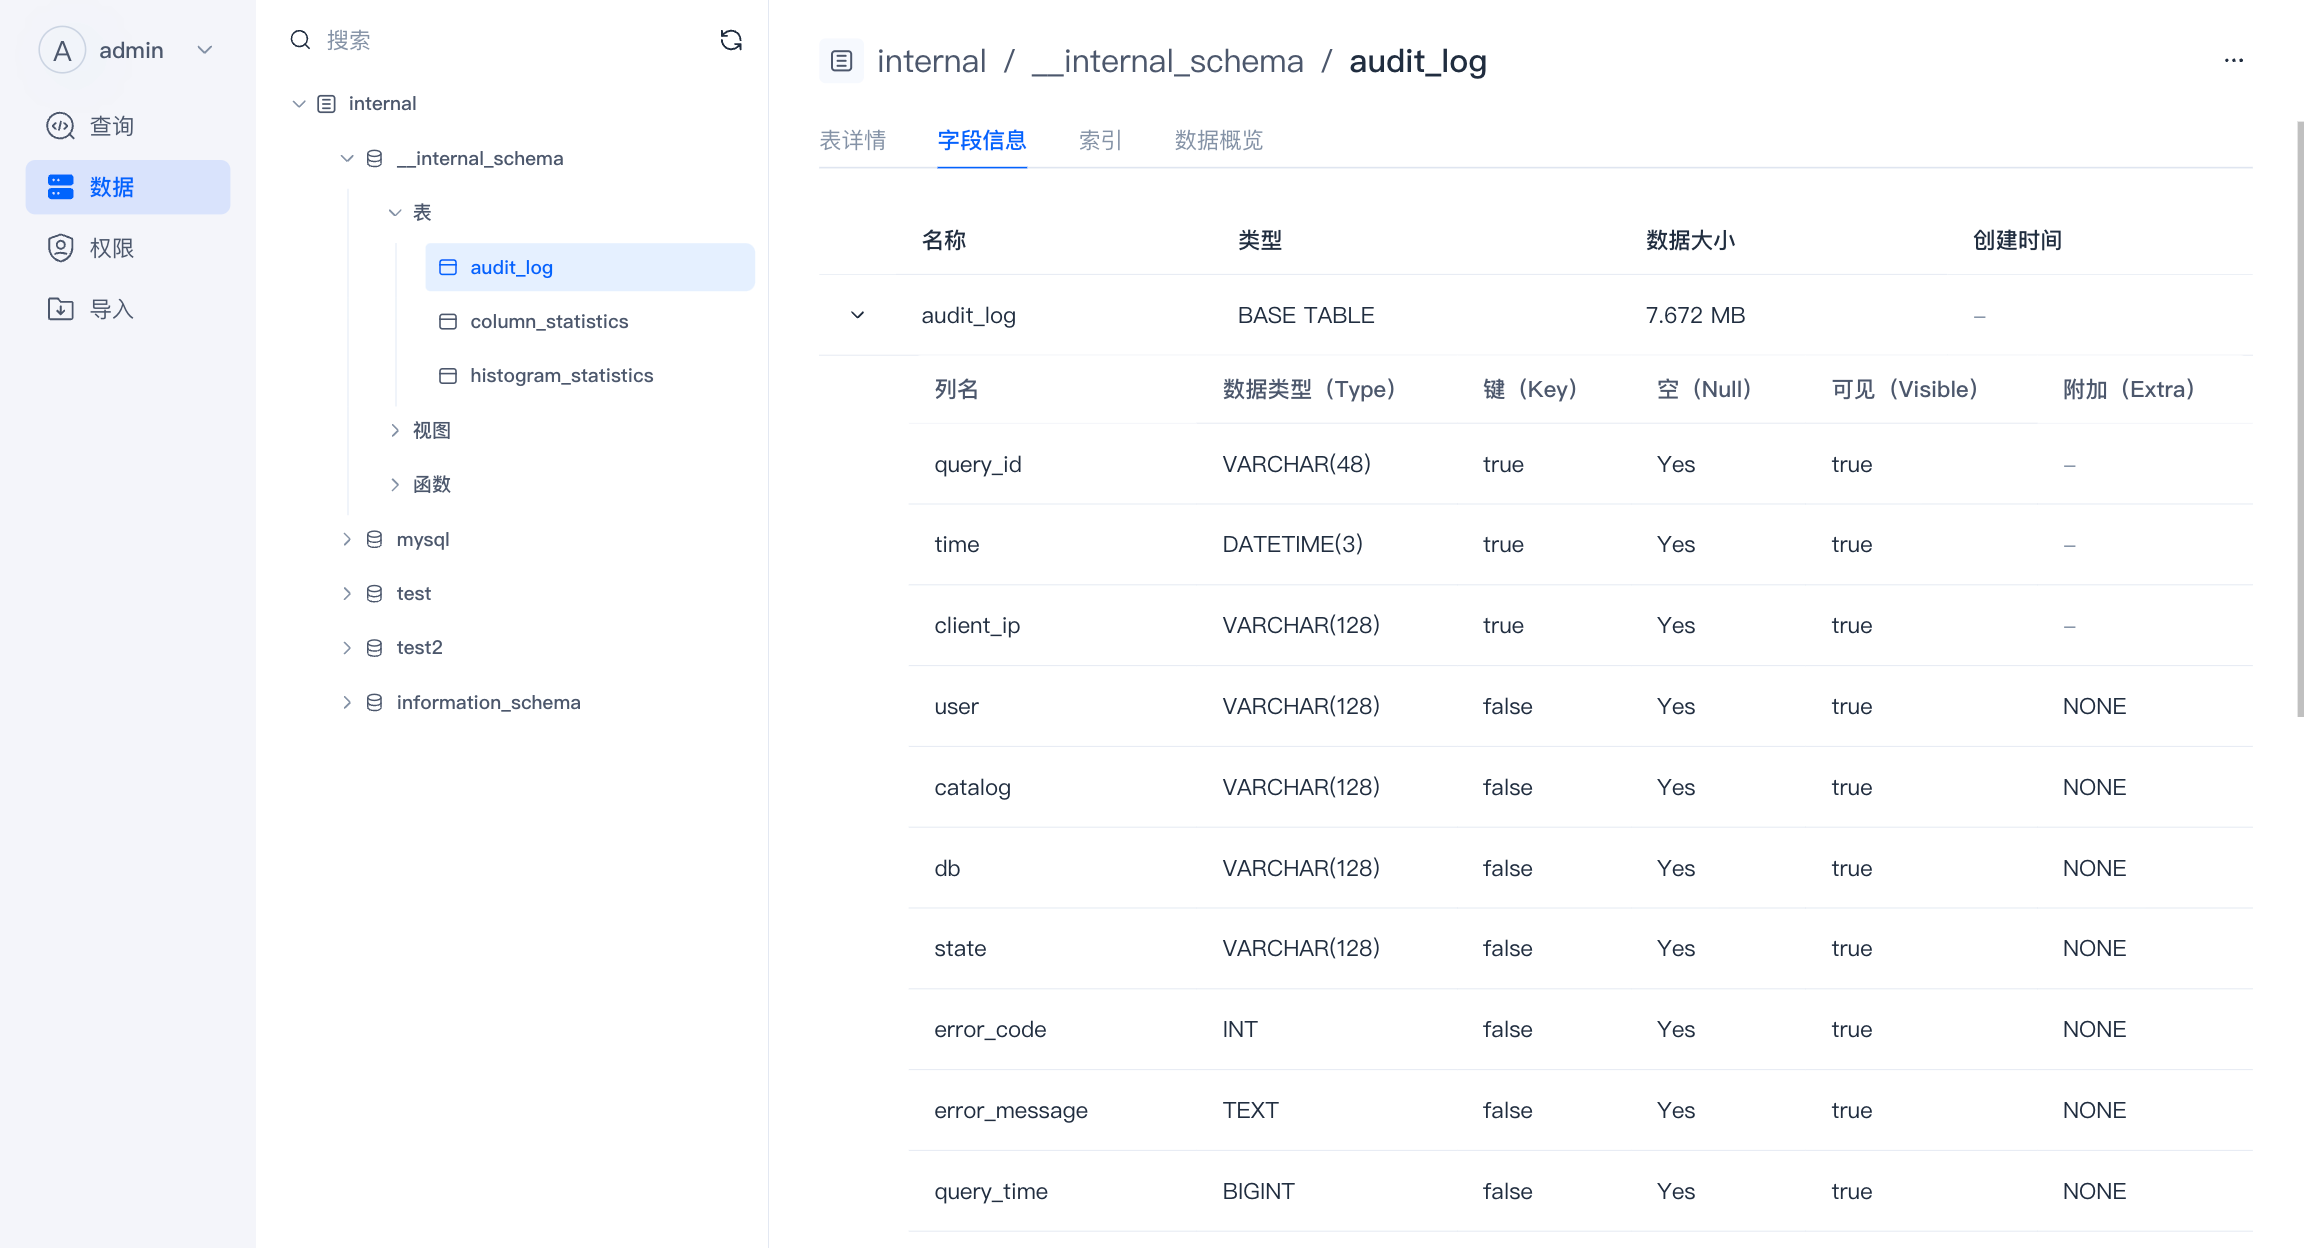Open the three-dot more options menu
The height and width of the screenshot is (1248, 2304).
click(2233, 61)
